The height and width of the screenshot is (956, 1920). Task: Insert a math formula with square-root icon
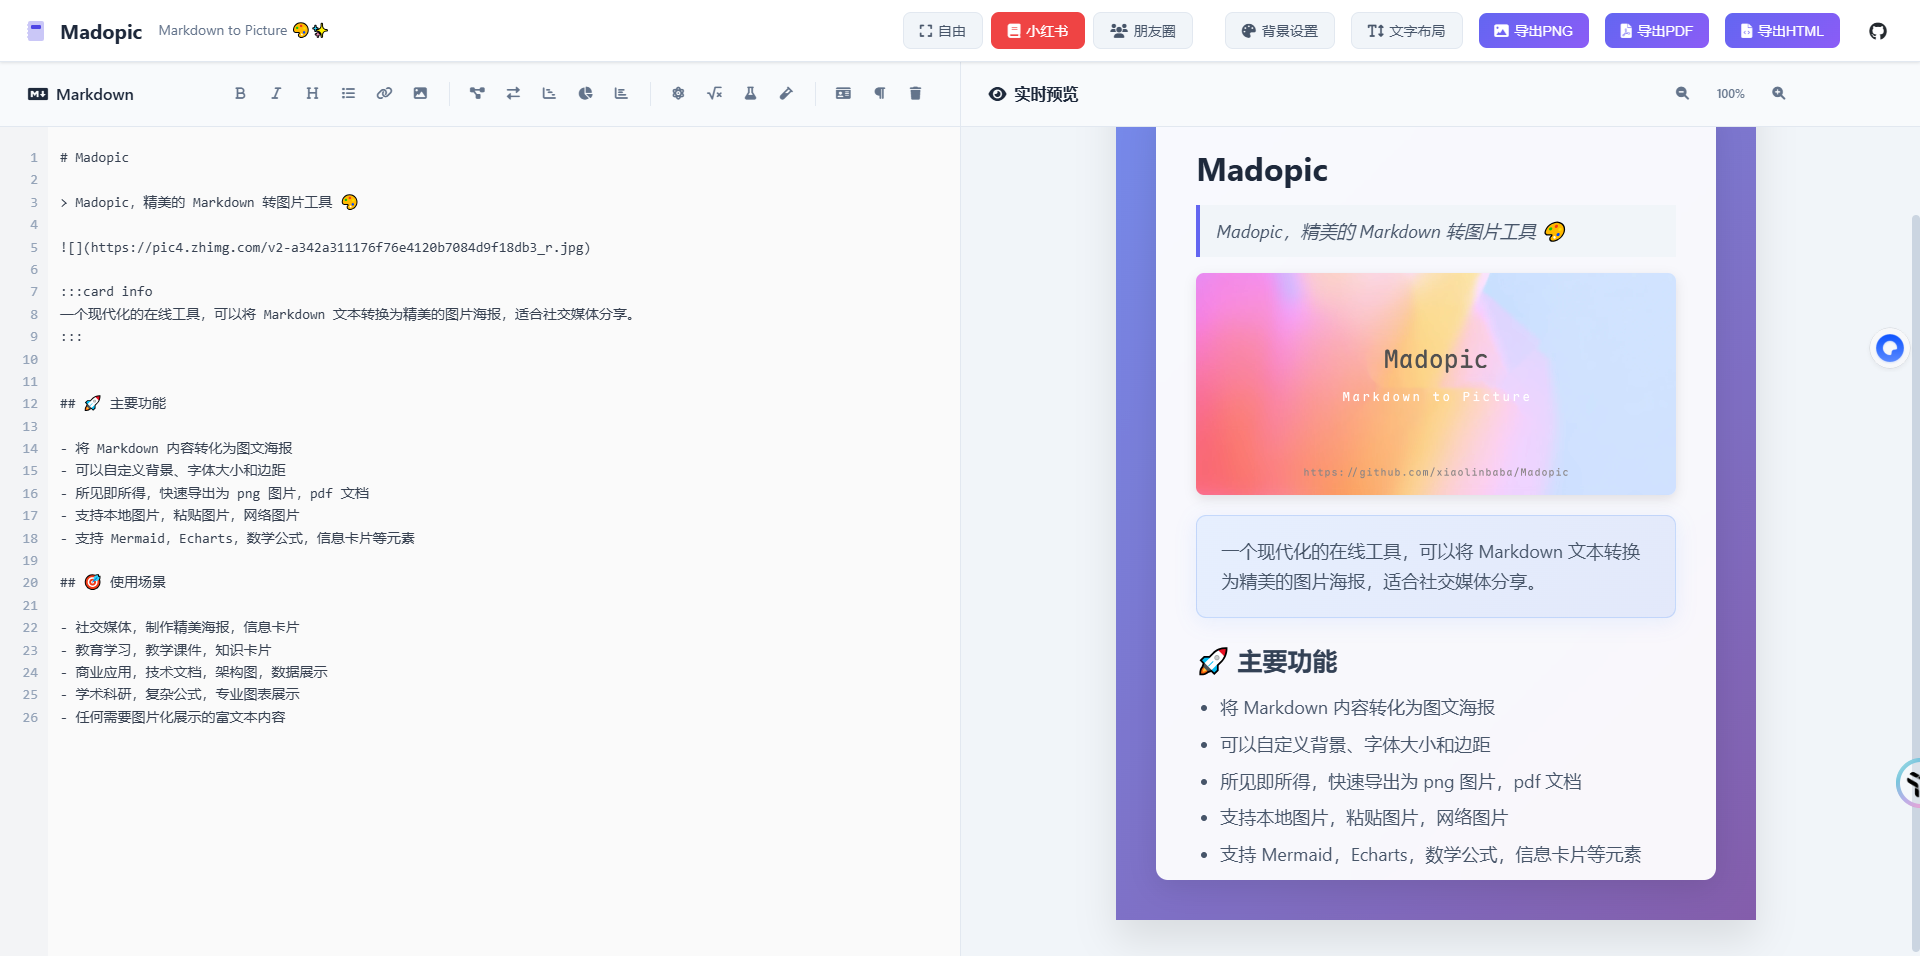point(714,93)
